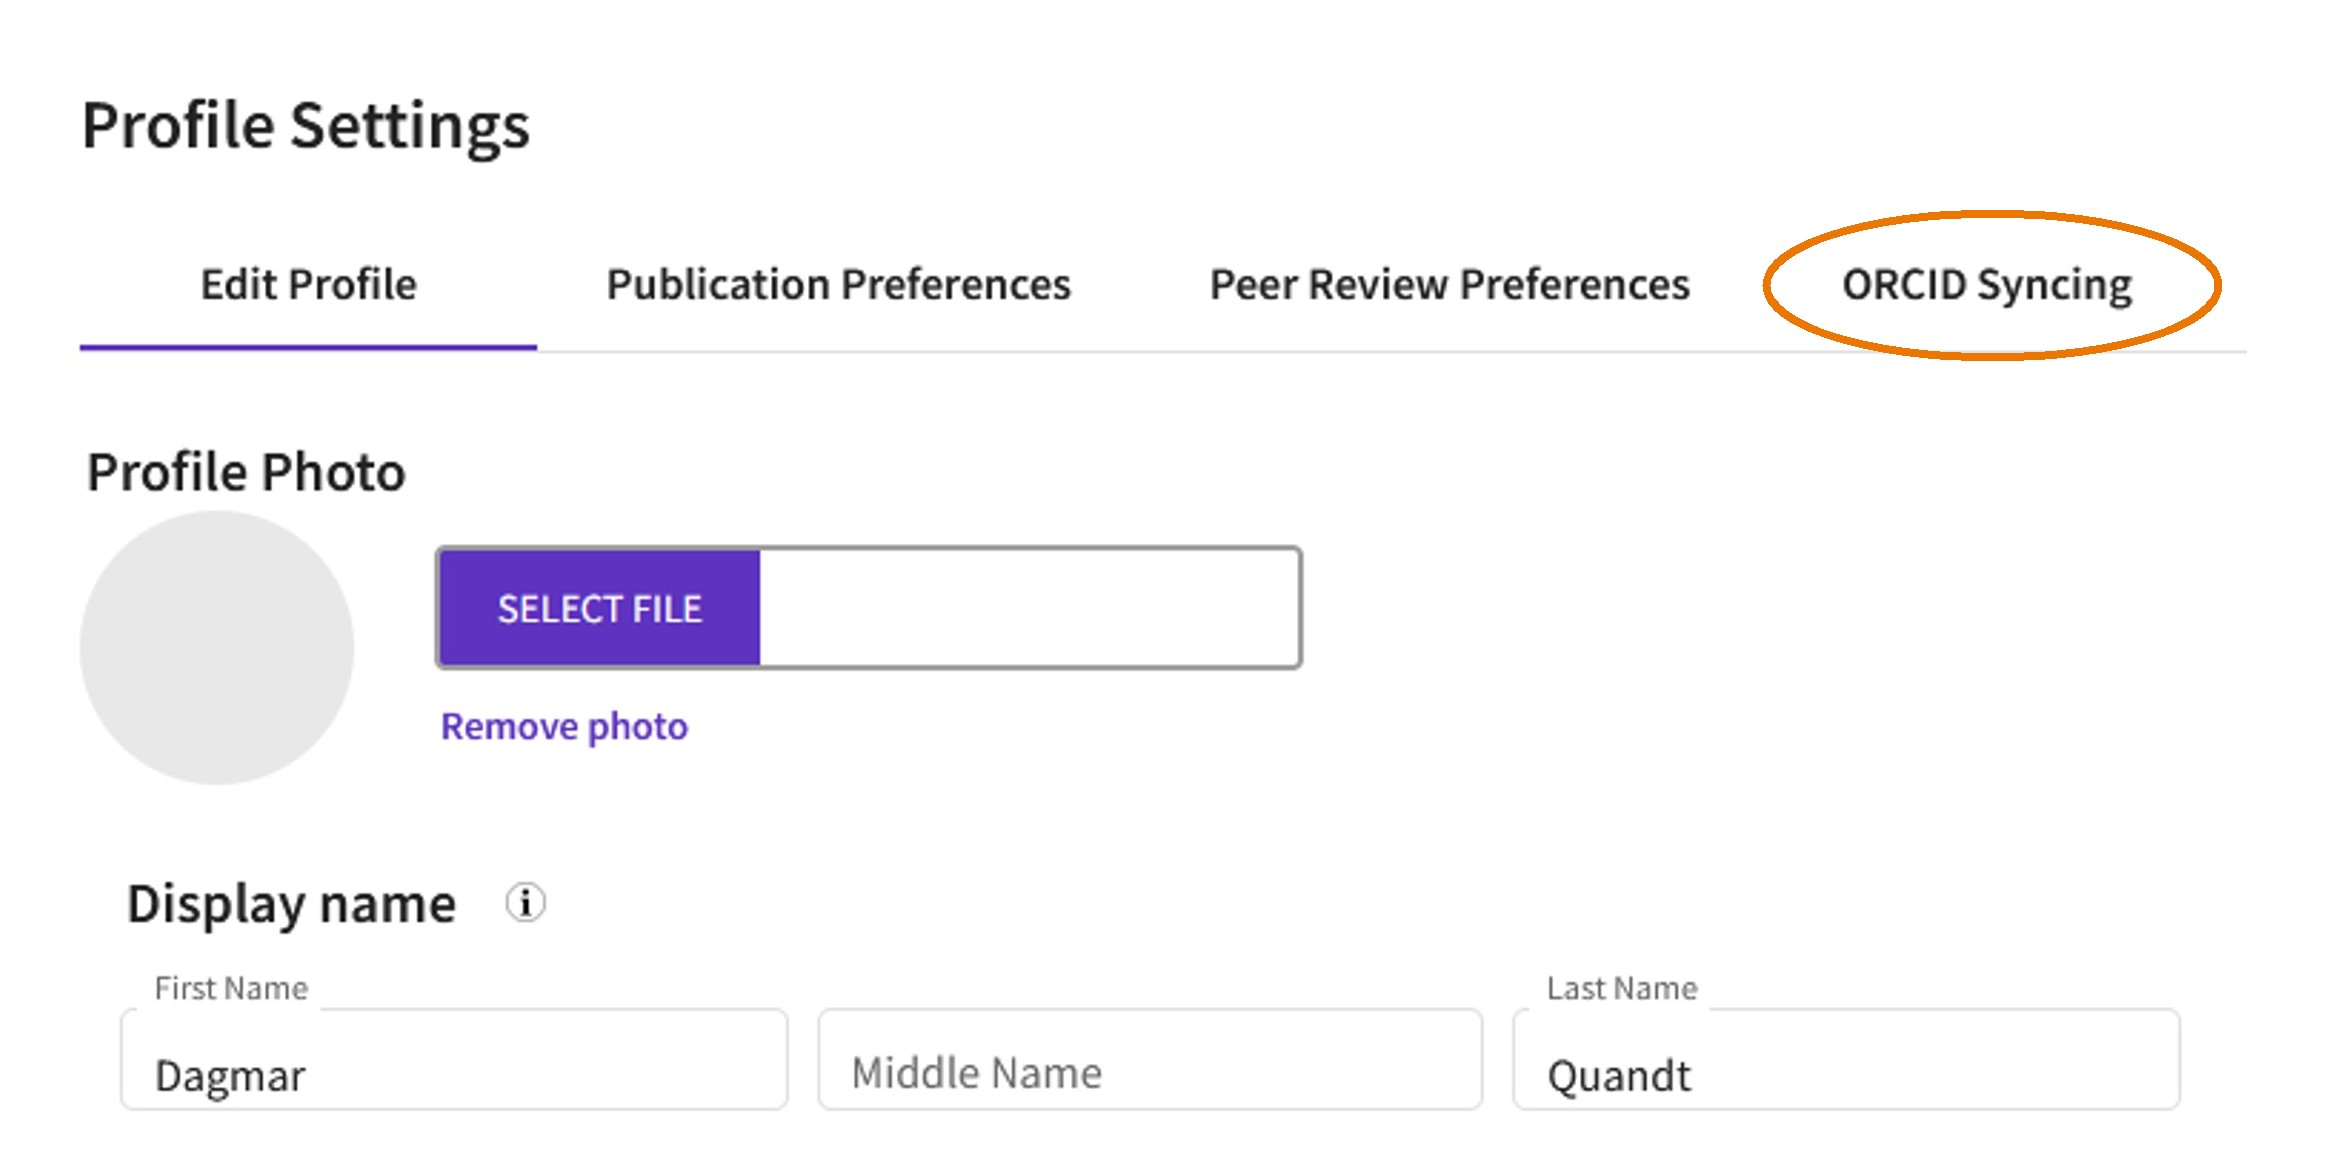Viewport: 2341px width, 1175px height.
Task: Go to Peer Review Preferences tab
Action: [1449, 285]
